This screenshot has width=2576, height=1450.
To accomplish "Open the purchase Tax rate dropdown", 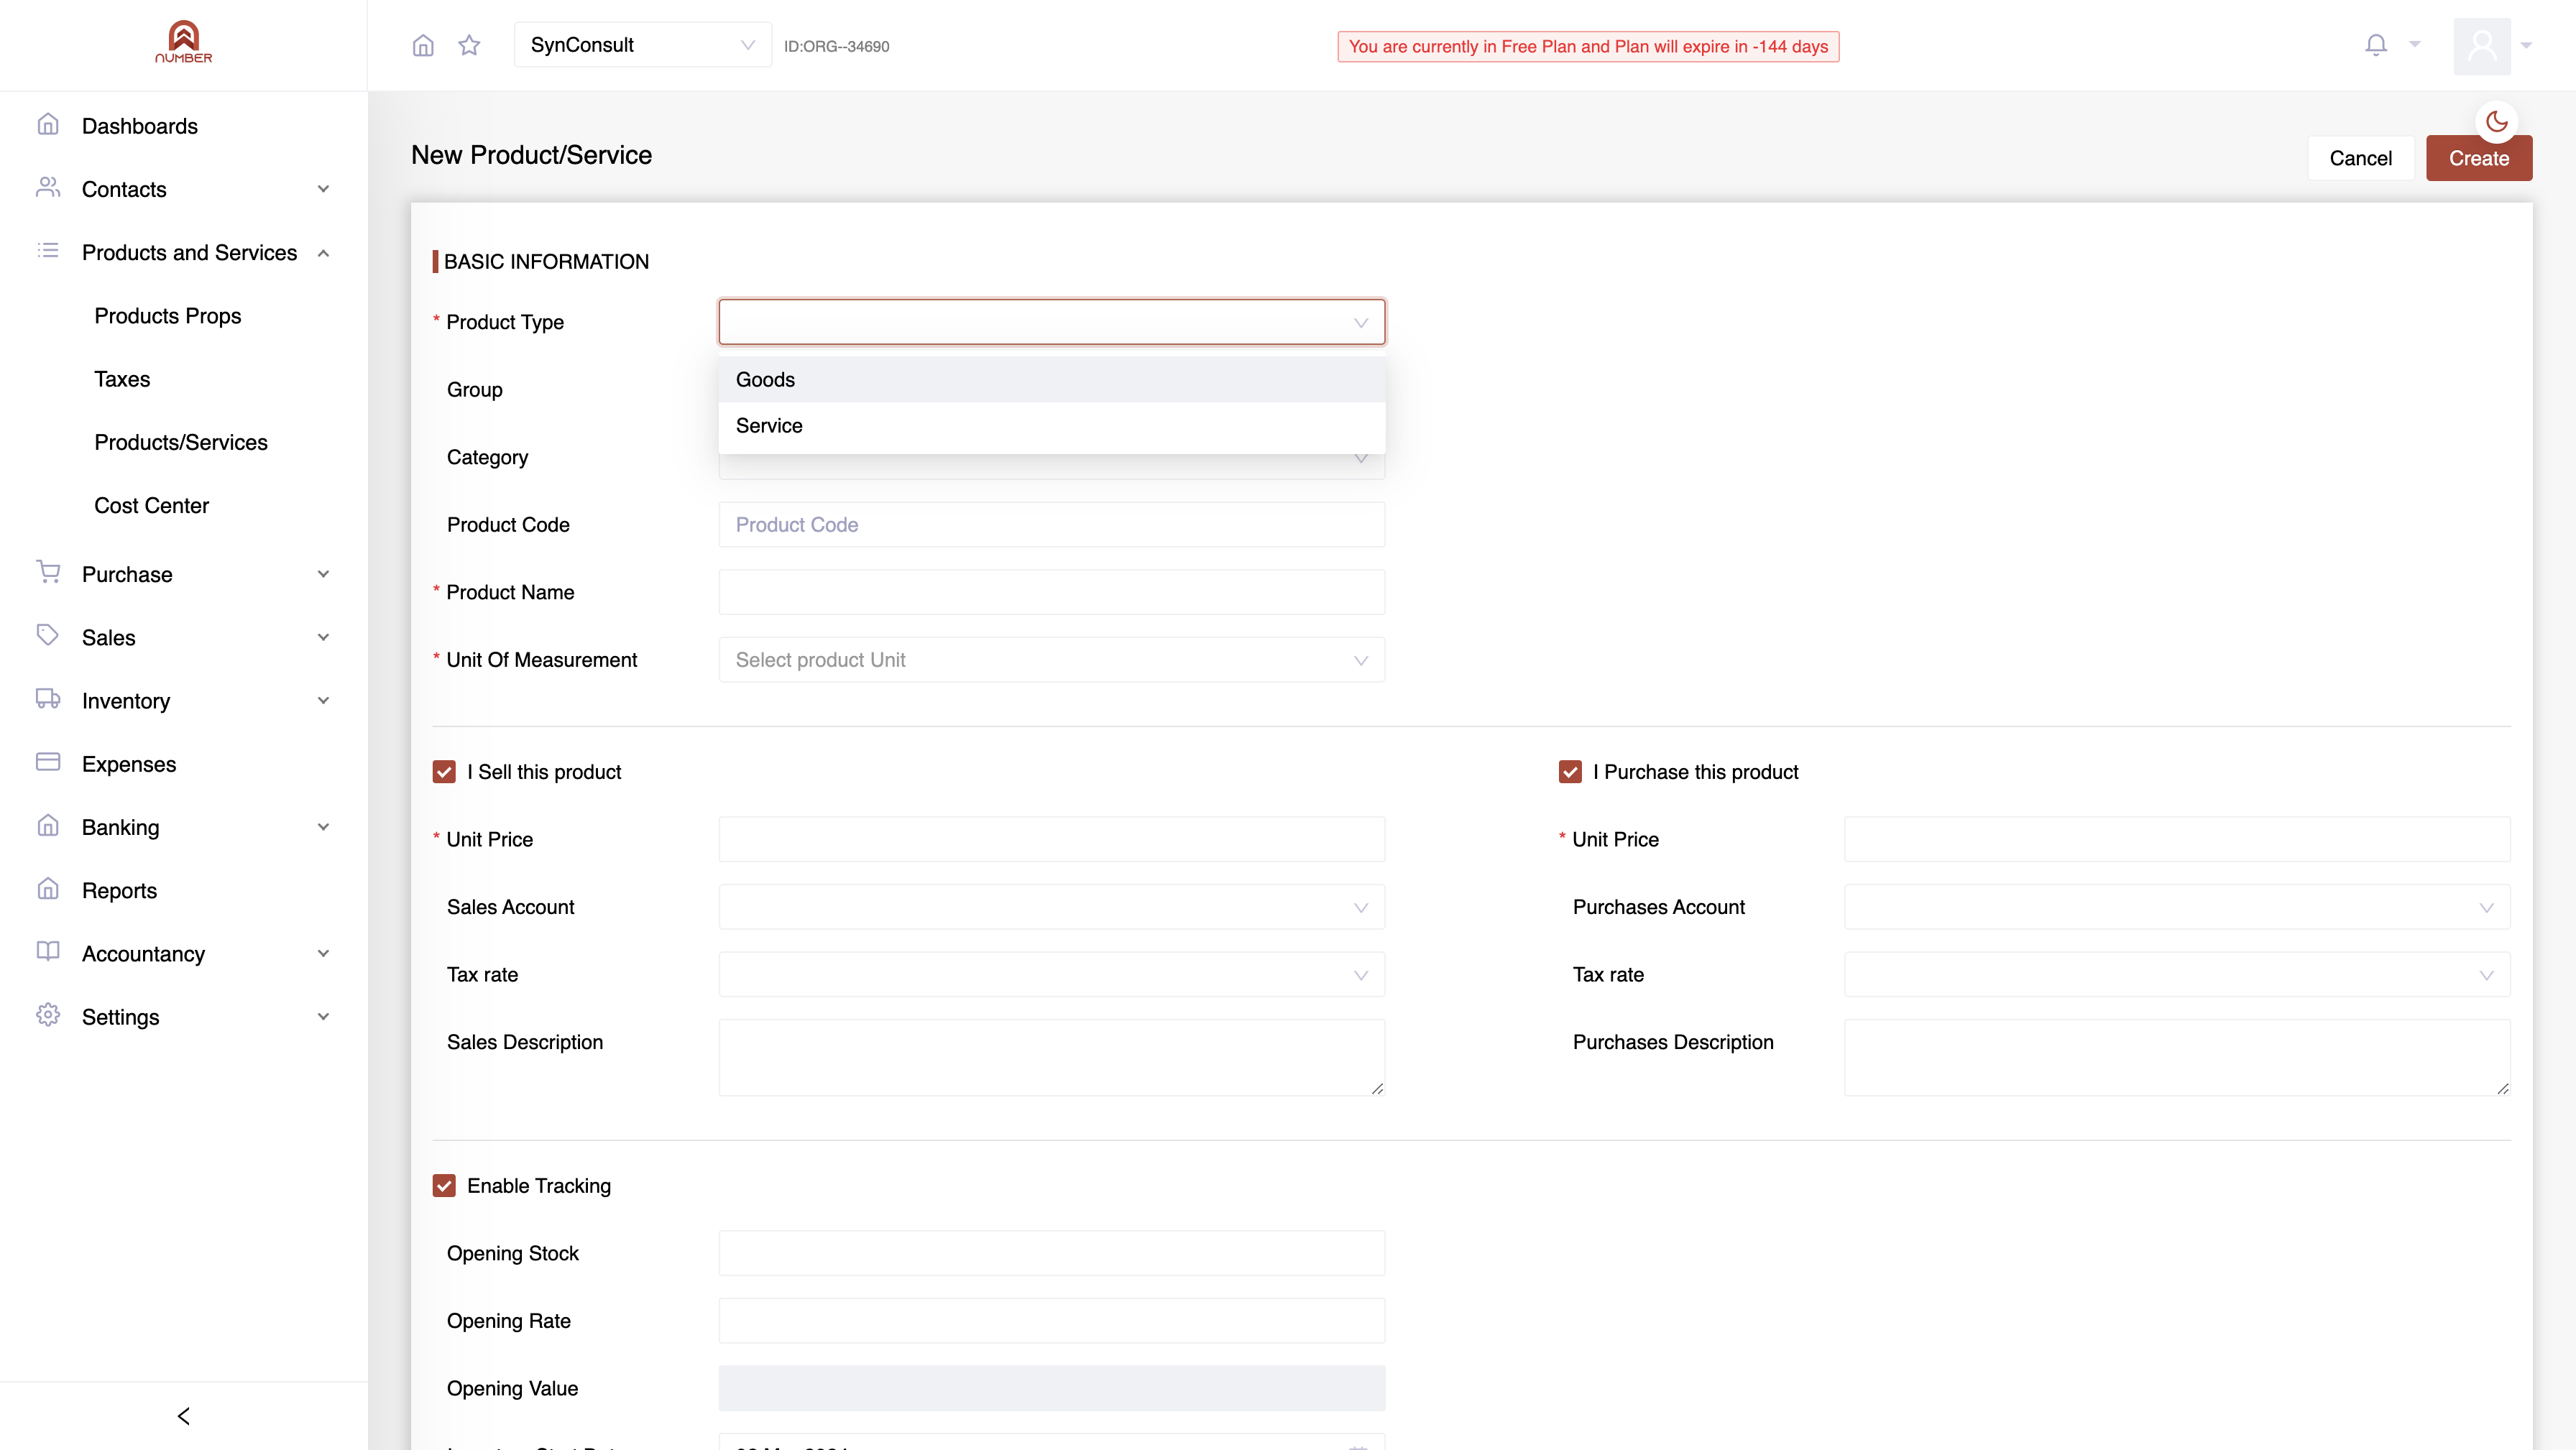I will 2177,975.
